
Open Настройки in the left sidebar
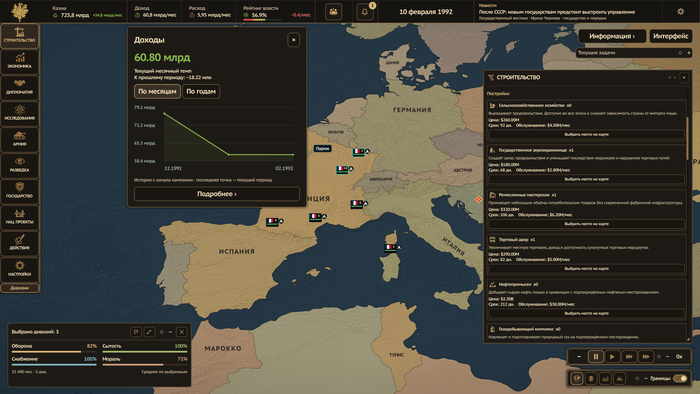pyautogui.click(x=20, y=269)
